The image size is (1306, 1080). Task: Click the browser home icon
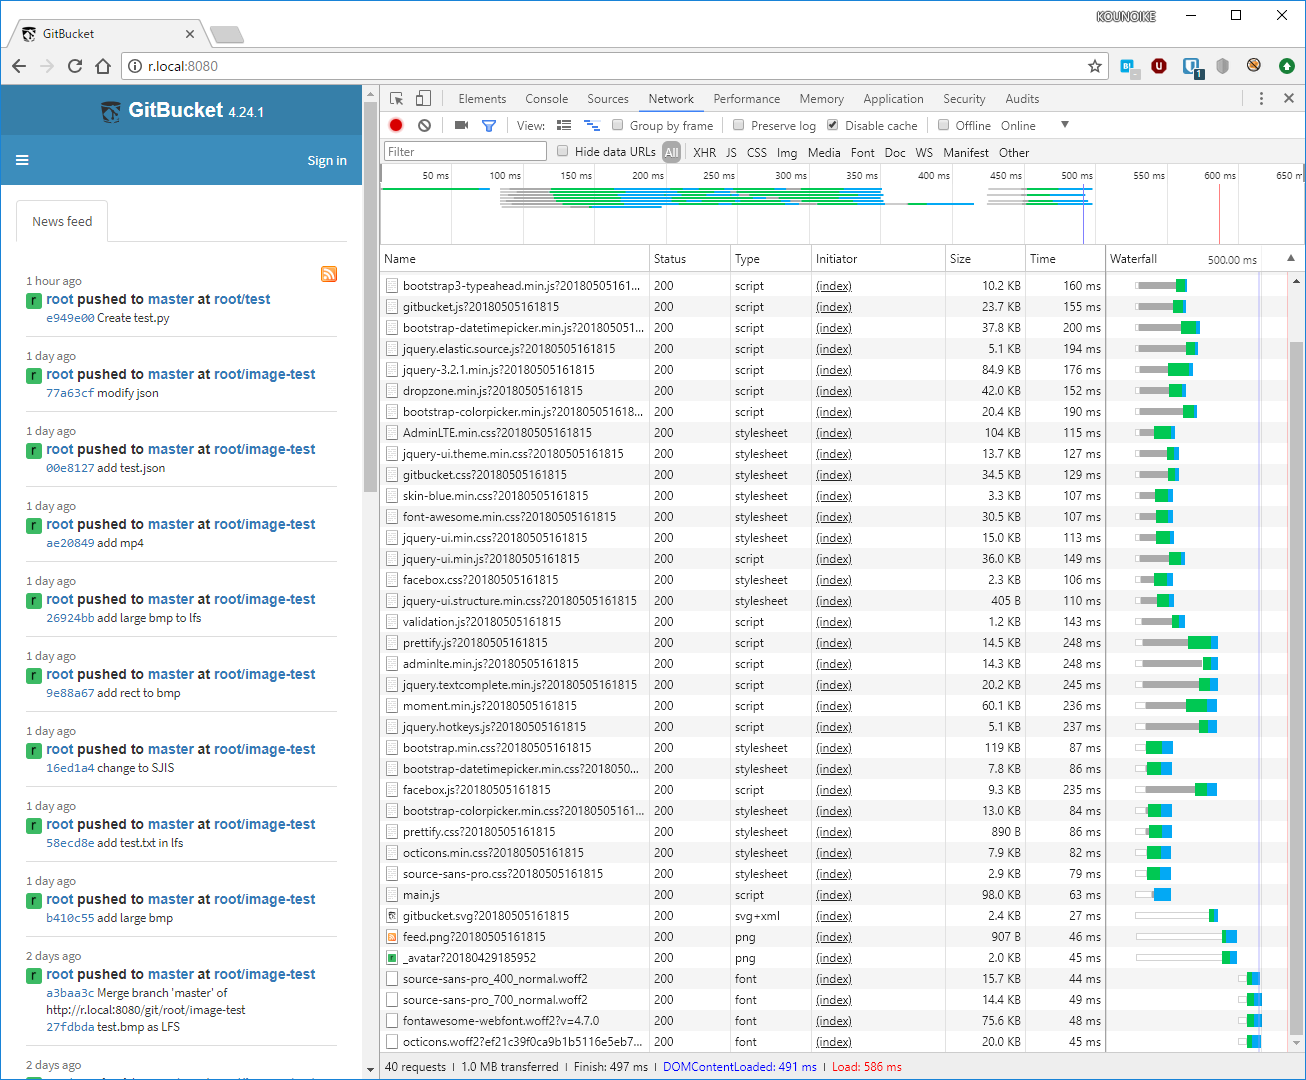pyautogui.click(x=103, y=66)
